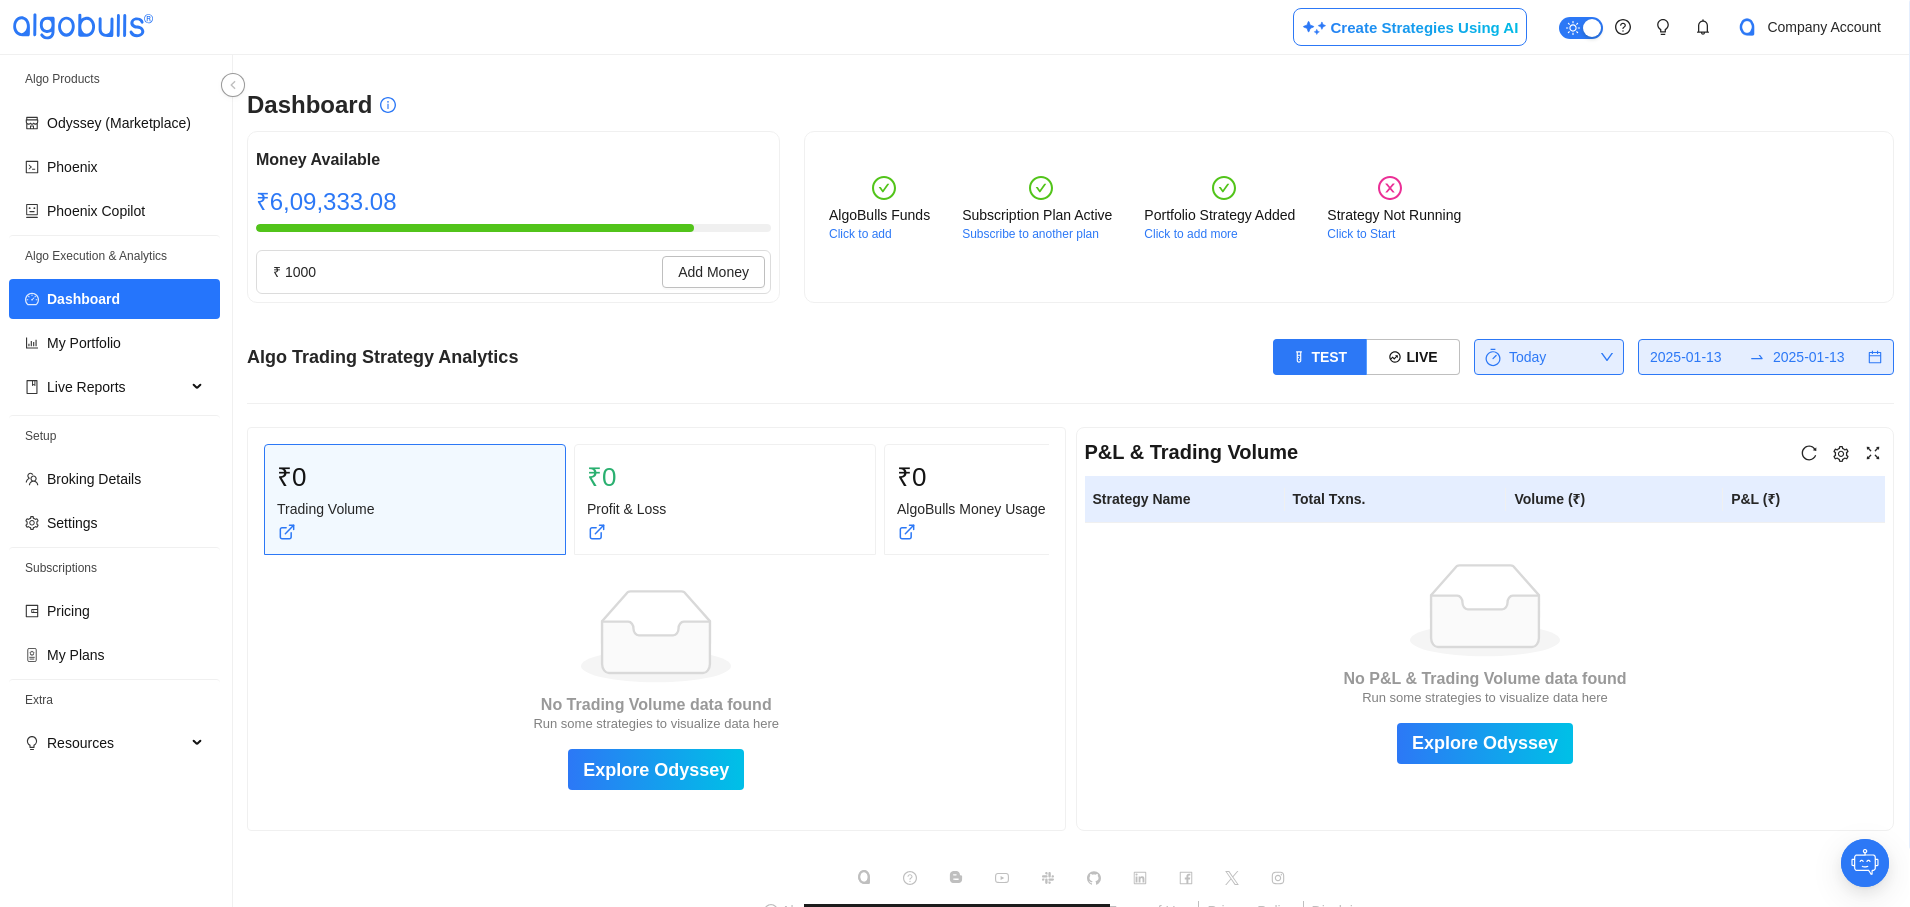Viewport: 1910px width, 907px height.
Task: Open the GitHub footer icon
Action: click(x=1094, y=878)
